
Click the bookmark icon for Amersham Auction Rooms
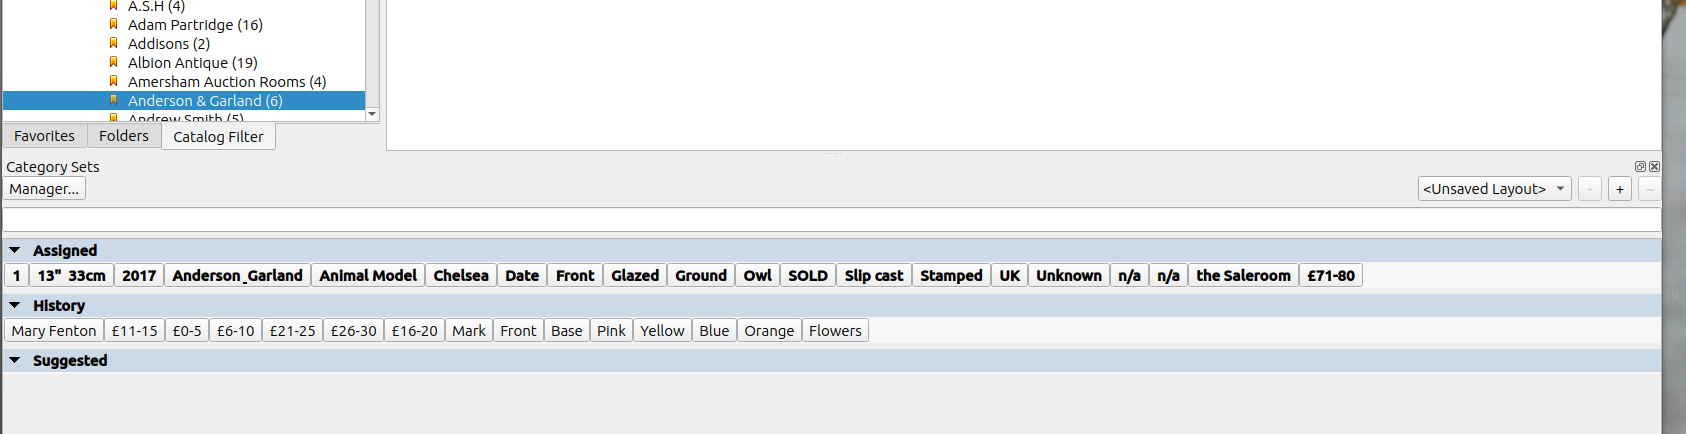(x=113, y=81)
